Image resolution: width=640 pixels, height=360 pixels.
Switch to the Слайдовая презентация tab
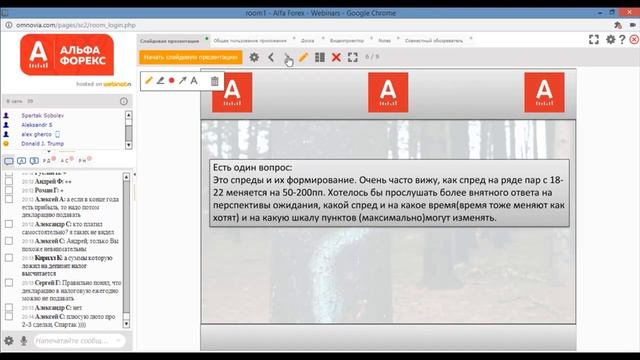(x=169, y=41)
